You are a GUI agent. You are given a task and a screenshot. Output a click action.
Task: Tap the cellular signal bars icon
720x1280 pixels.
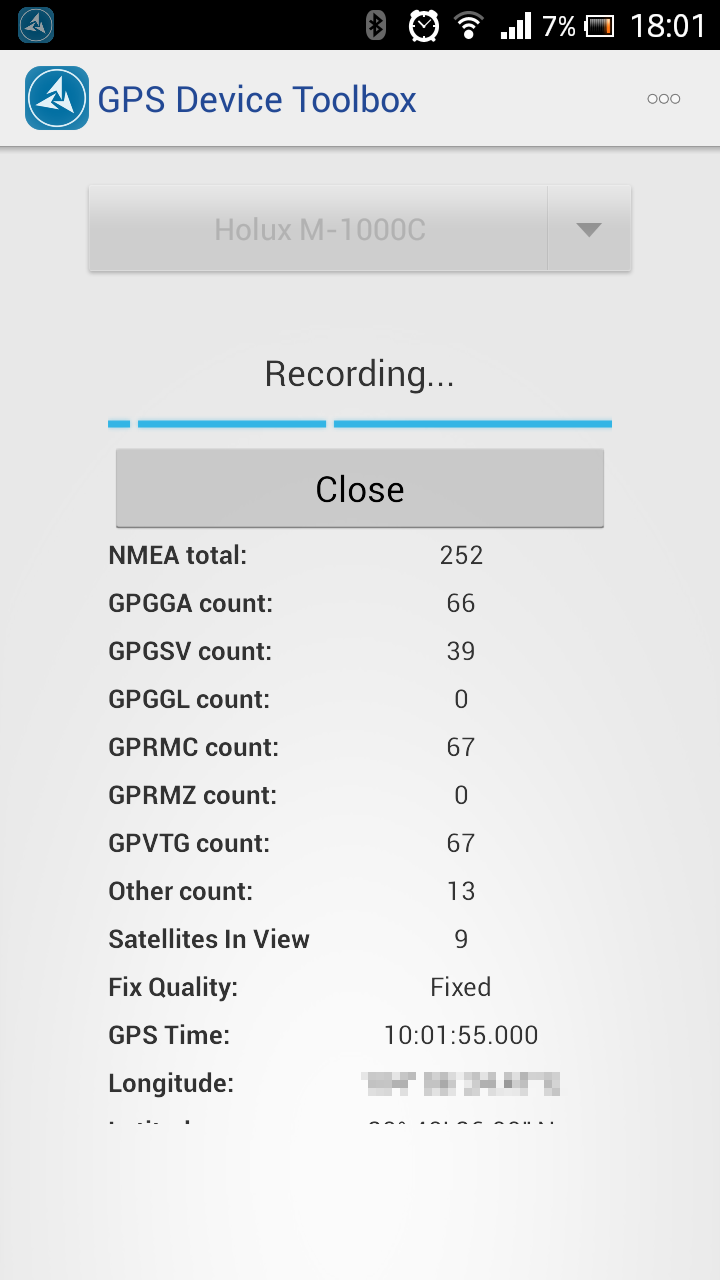[x=516, y=26]
